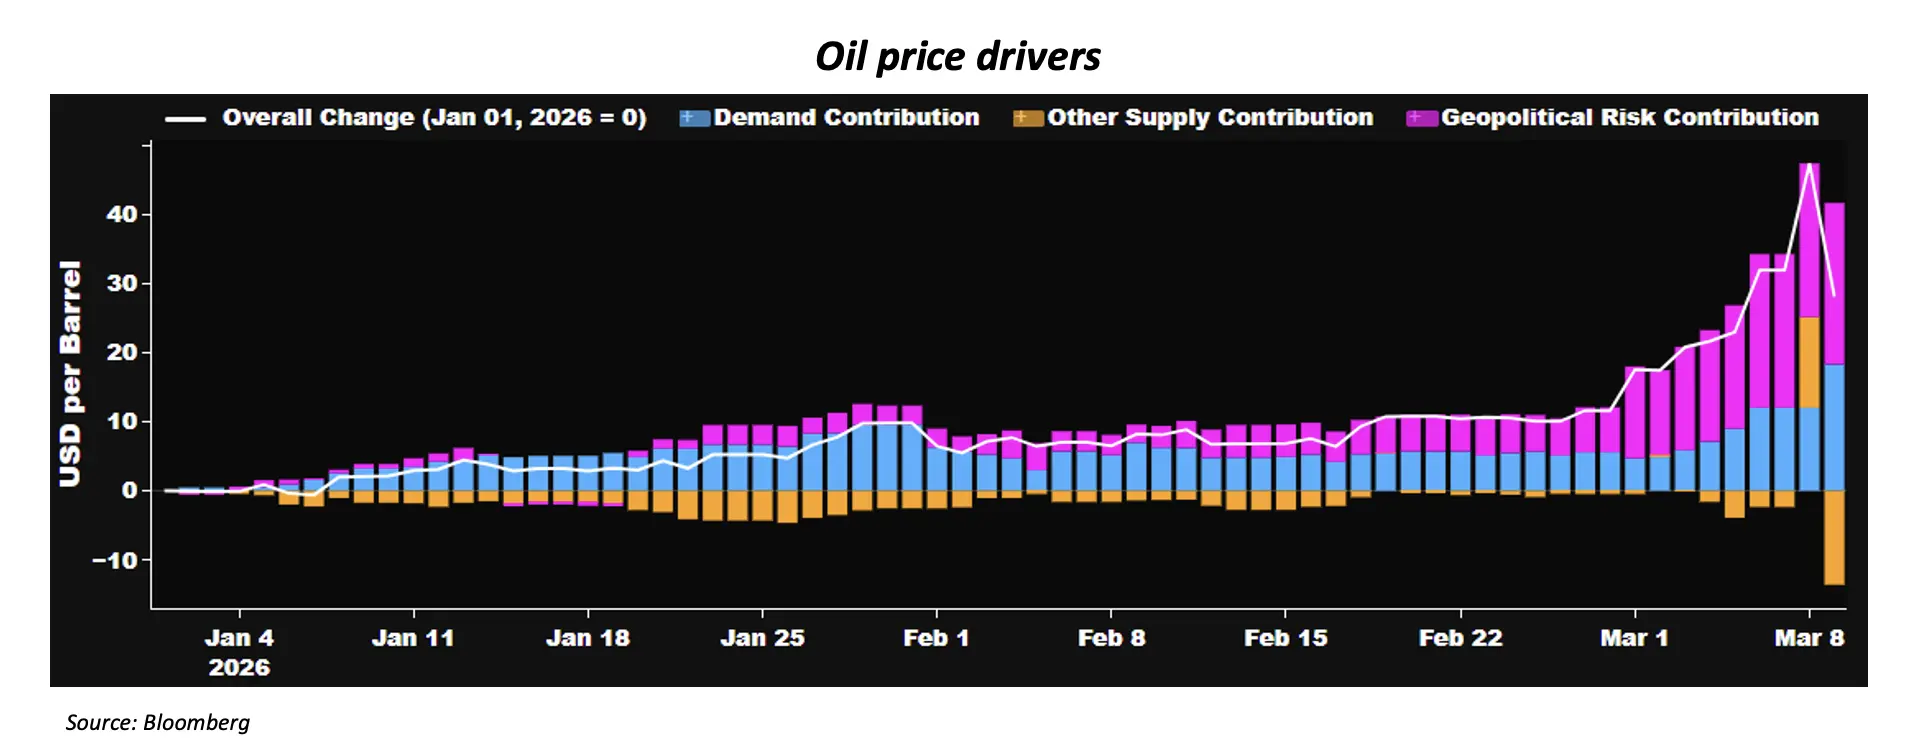
Task: Toggle the Other Supply Contribution legend label
Action: coord(1210,118)
